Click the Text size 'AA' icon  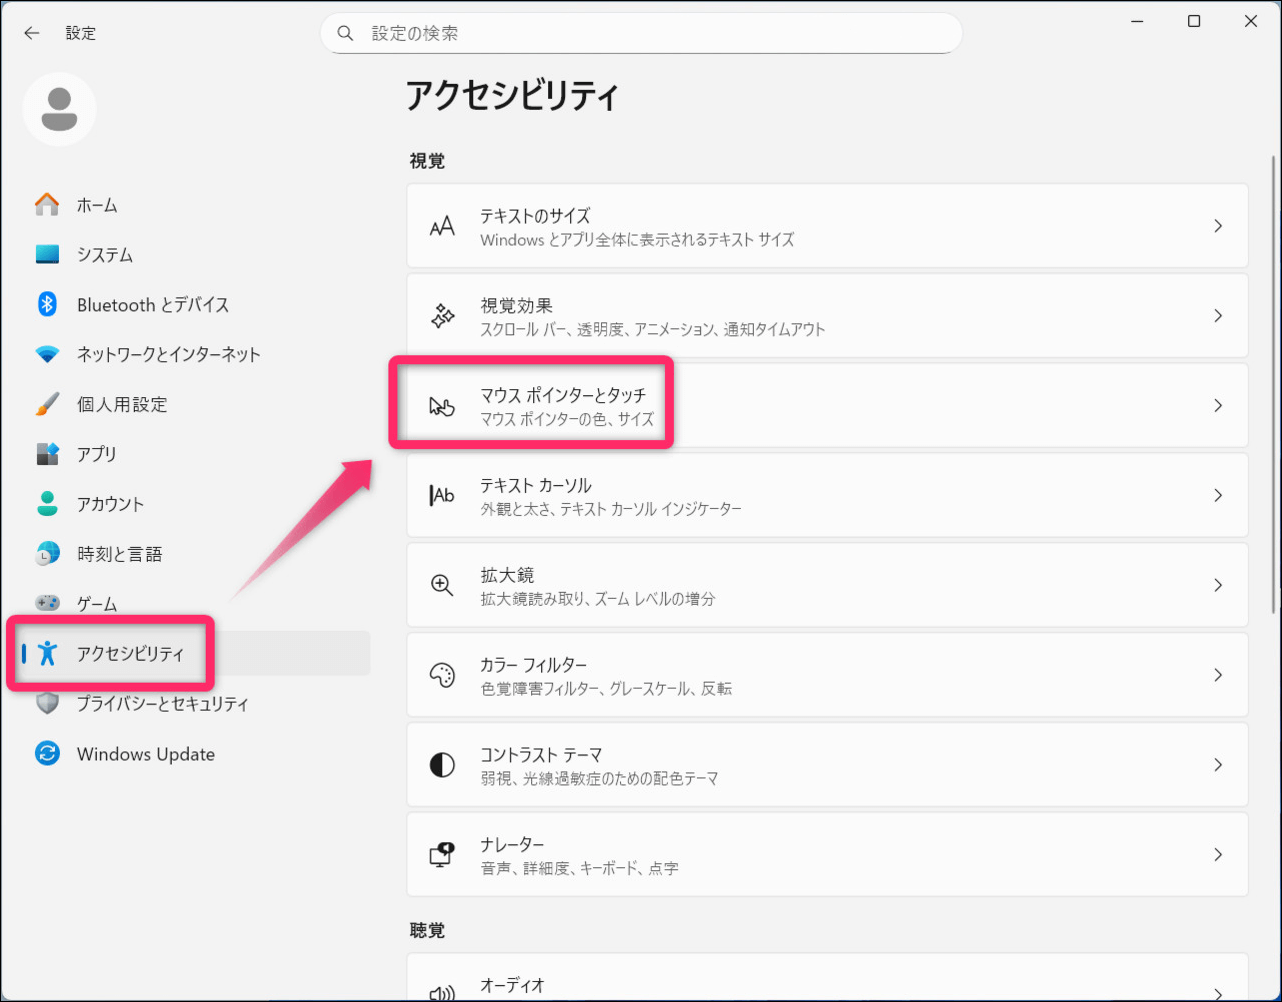442,226
